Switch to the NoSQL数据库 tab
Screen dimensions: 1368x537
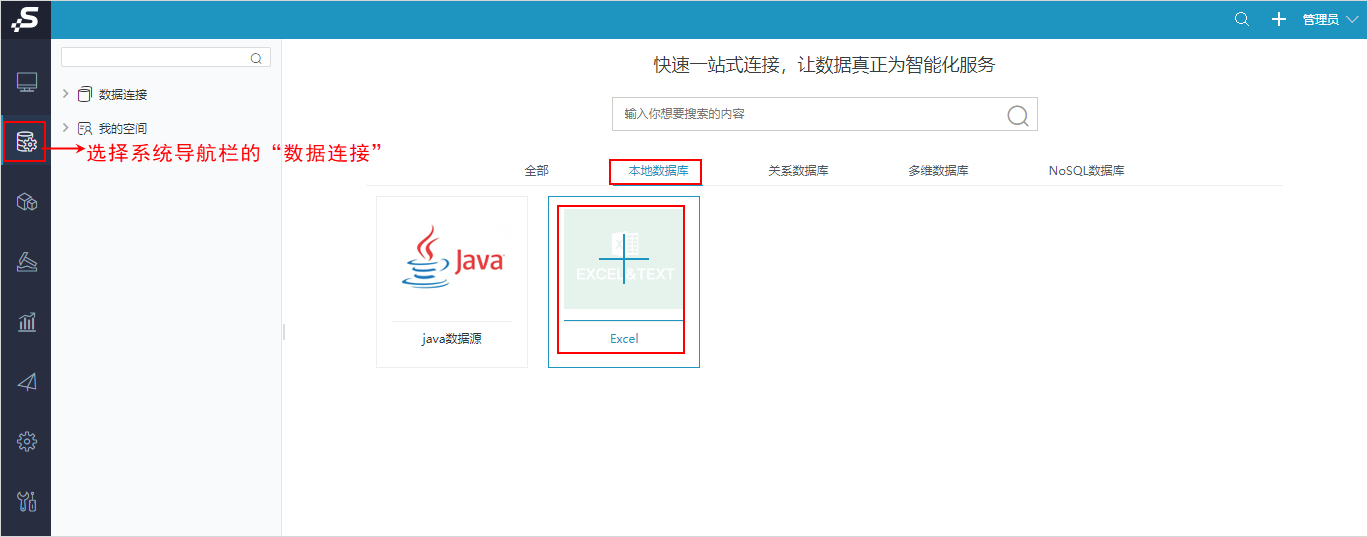point(1087,171)
